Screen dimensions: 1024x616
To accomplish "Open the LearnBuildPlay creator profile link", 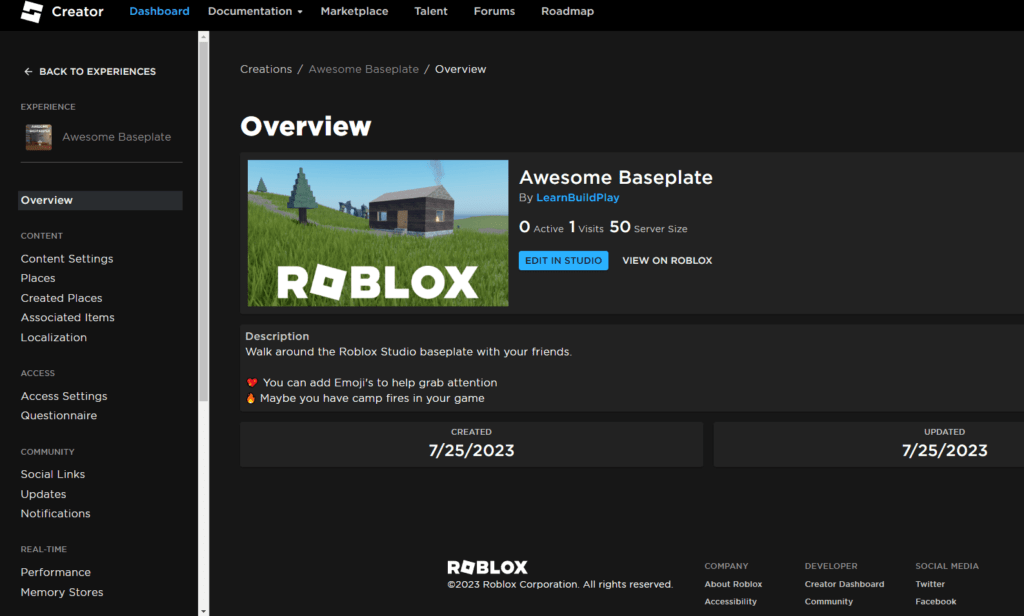I will pos(578,197).
